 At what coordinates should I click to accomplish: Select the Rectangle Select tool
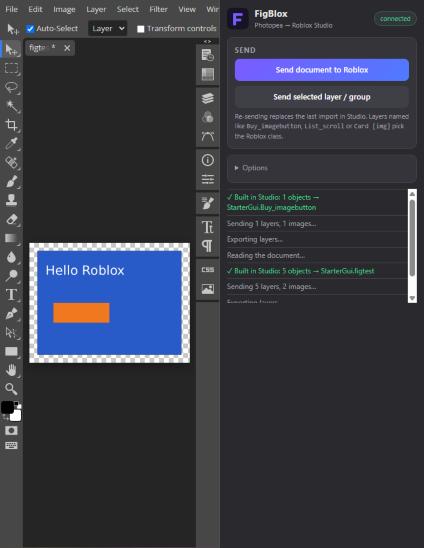(x=11, y=68)
